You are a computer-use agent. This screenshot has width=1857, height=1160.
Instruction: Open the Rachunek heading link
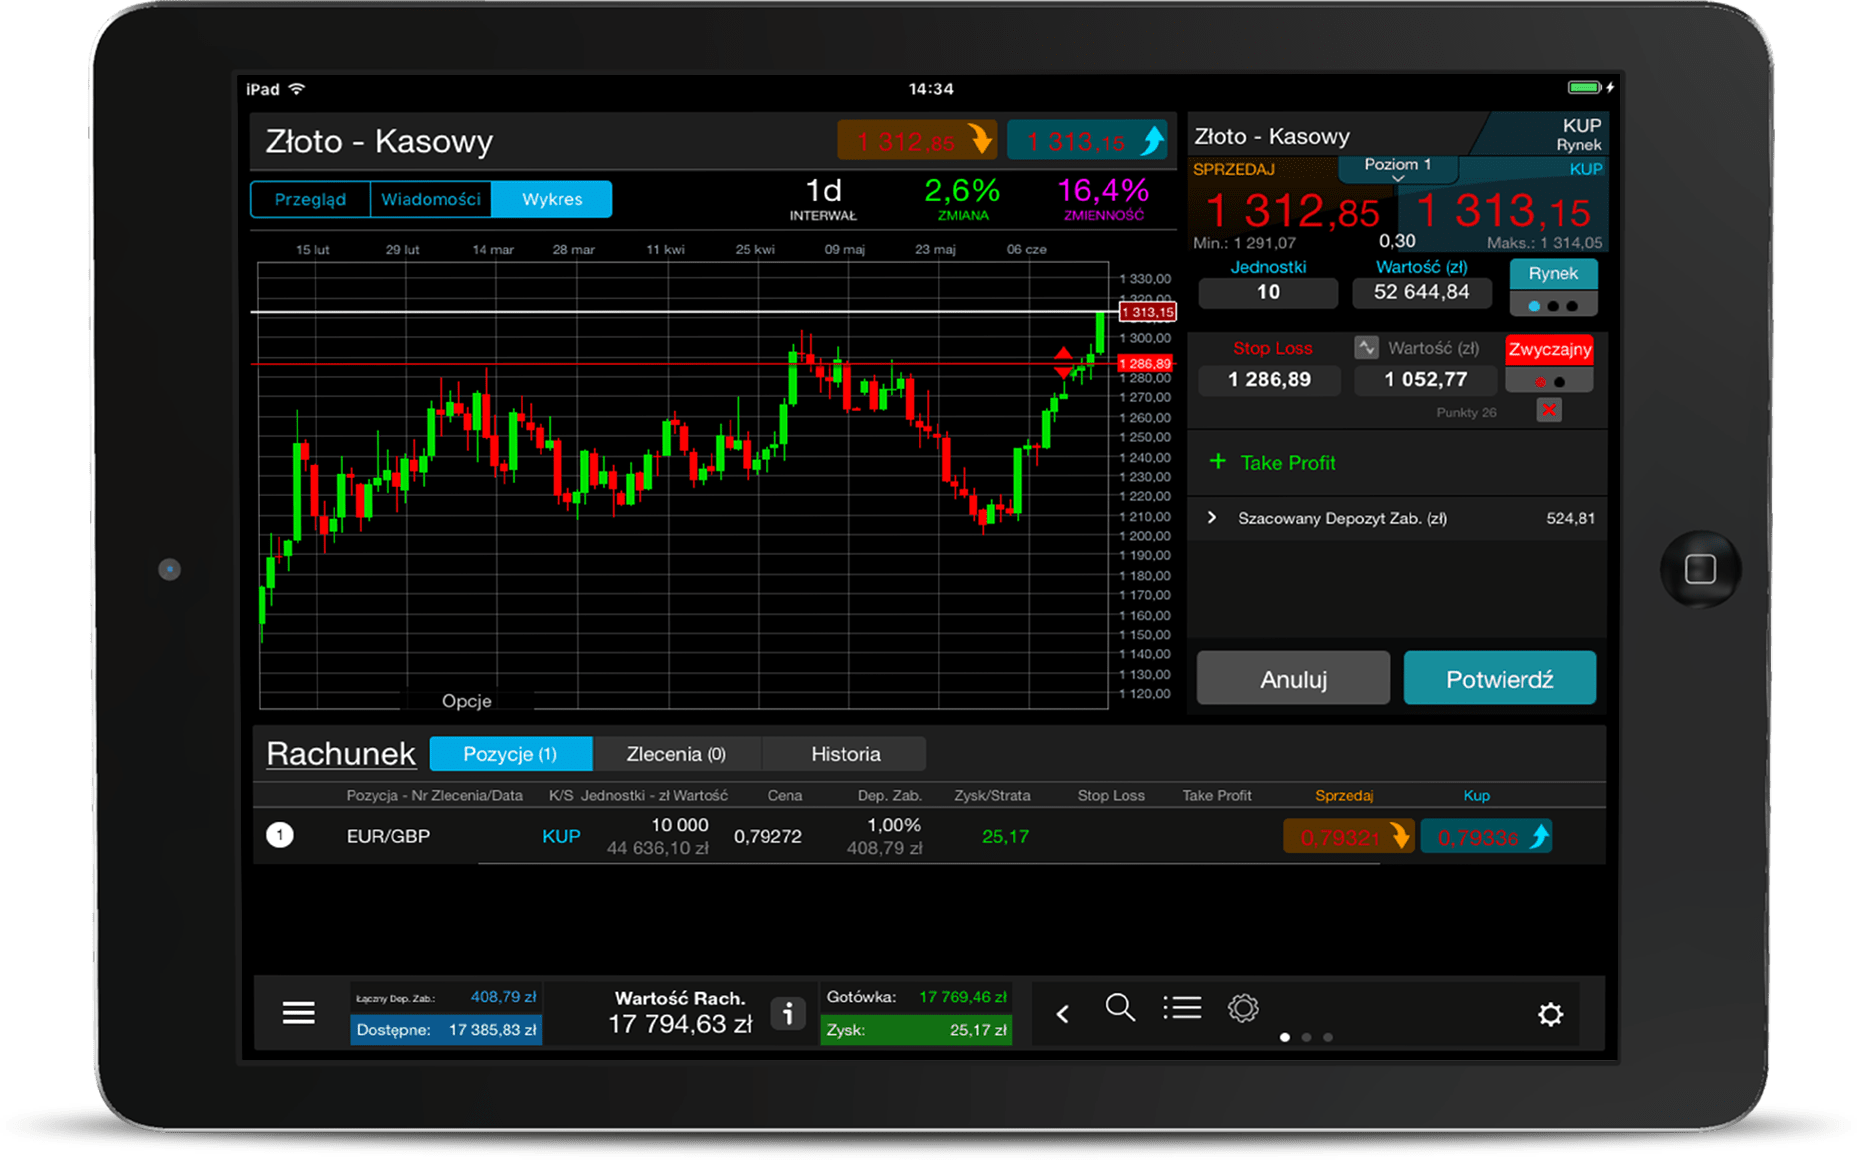tap(340, 753)
